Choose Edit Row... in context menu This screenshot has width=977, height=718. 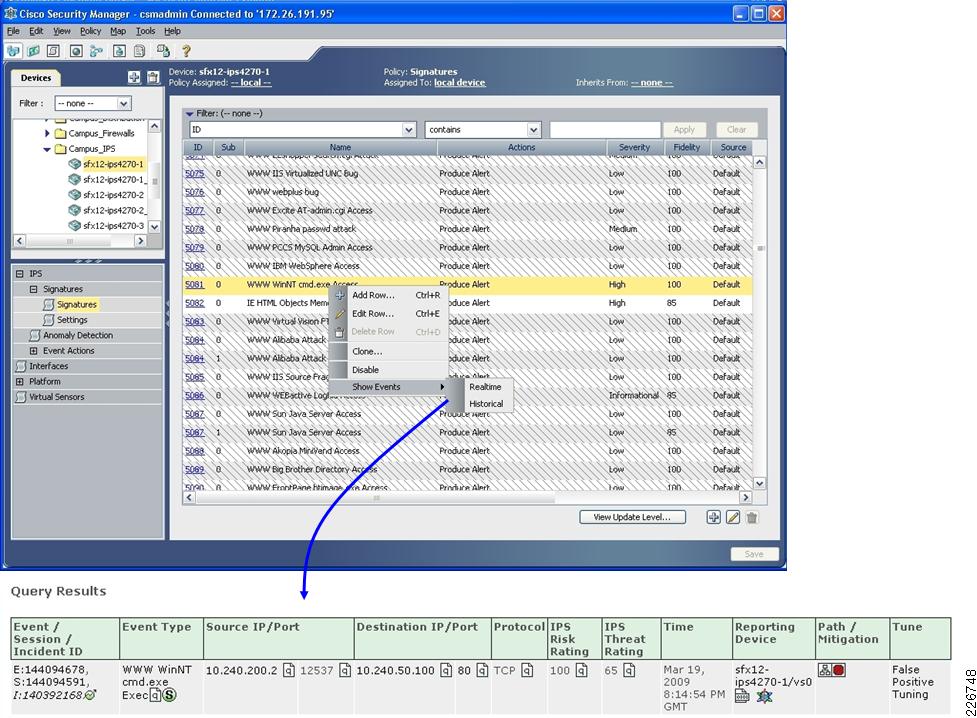point(388,314)
